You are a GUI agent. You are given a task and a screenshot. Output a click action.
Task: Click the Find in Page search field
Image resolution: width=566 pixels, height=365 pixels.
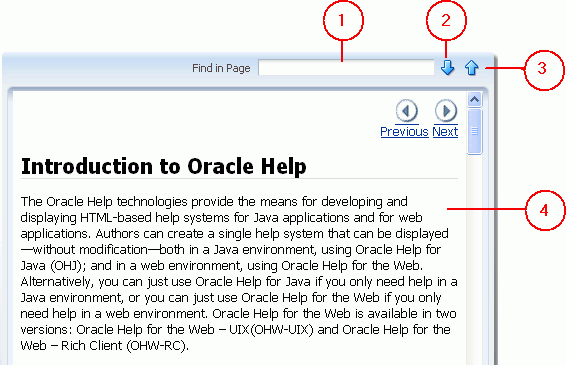click(346, 68)
